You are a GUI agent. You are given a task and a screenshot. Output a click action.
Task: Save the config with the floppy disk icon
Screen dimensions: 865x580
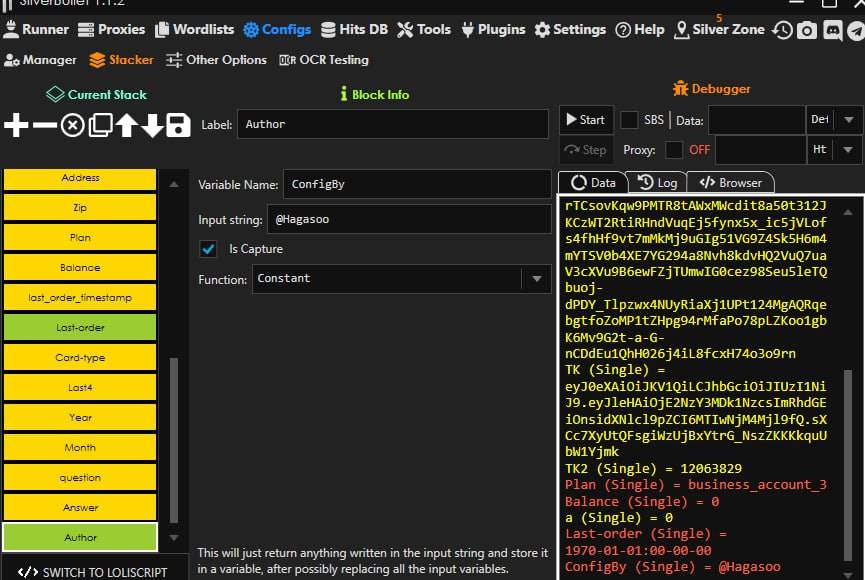point(178,125)
